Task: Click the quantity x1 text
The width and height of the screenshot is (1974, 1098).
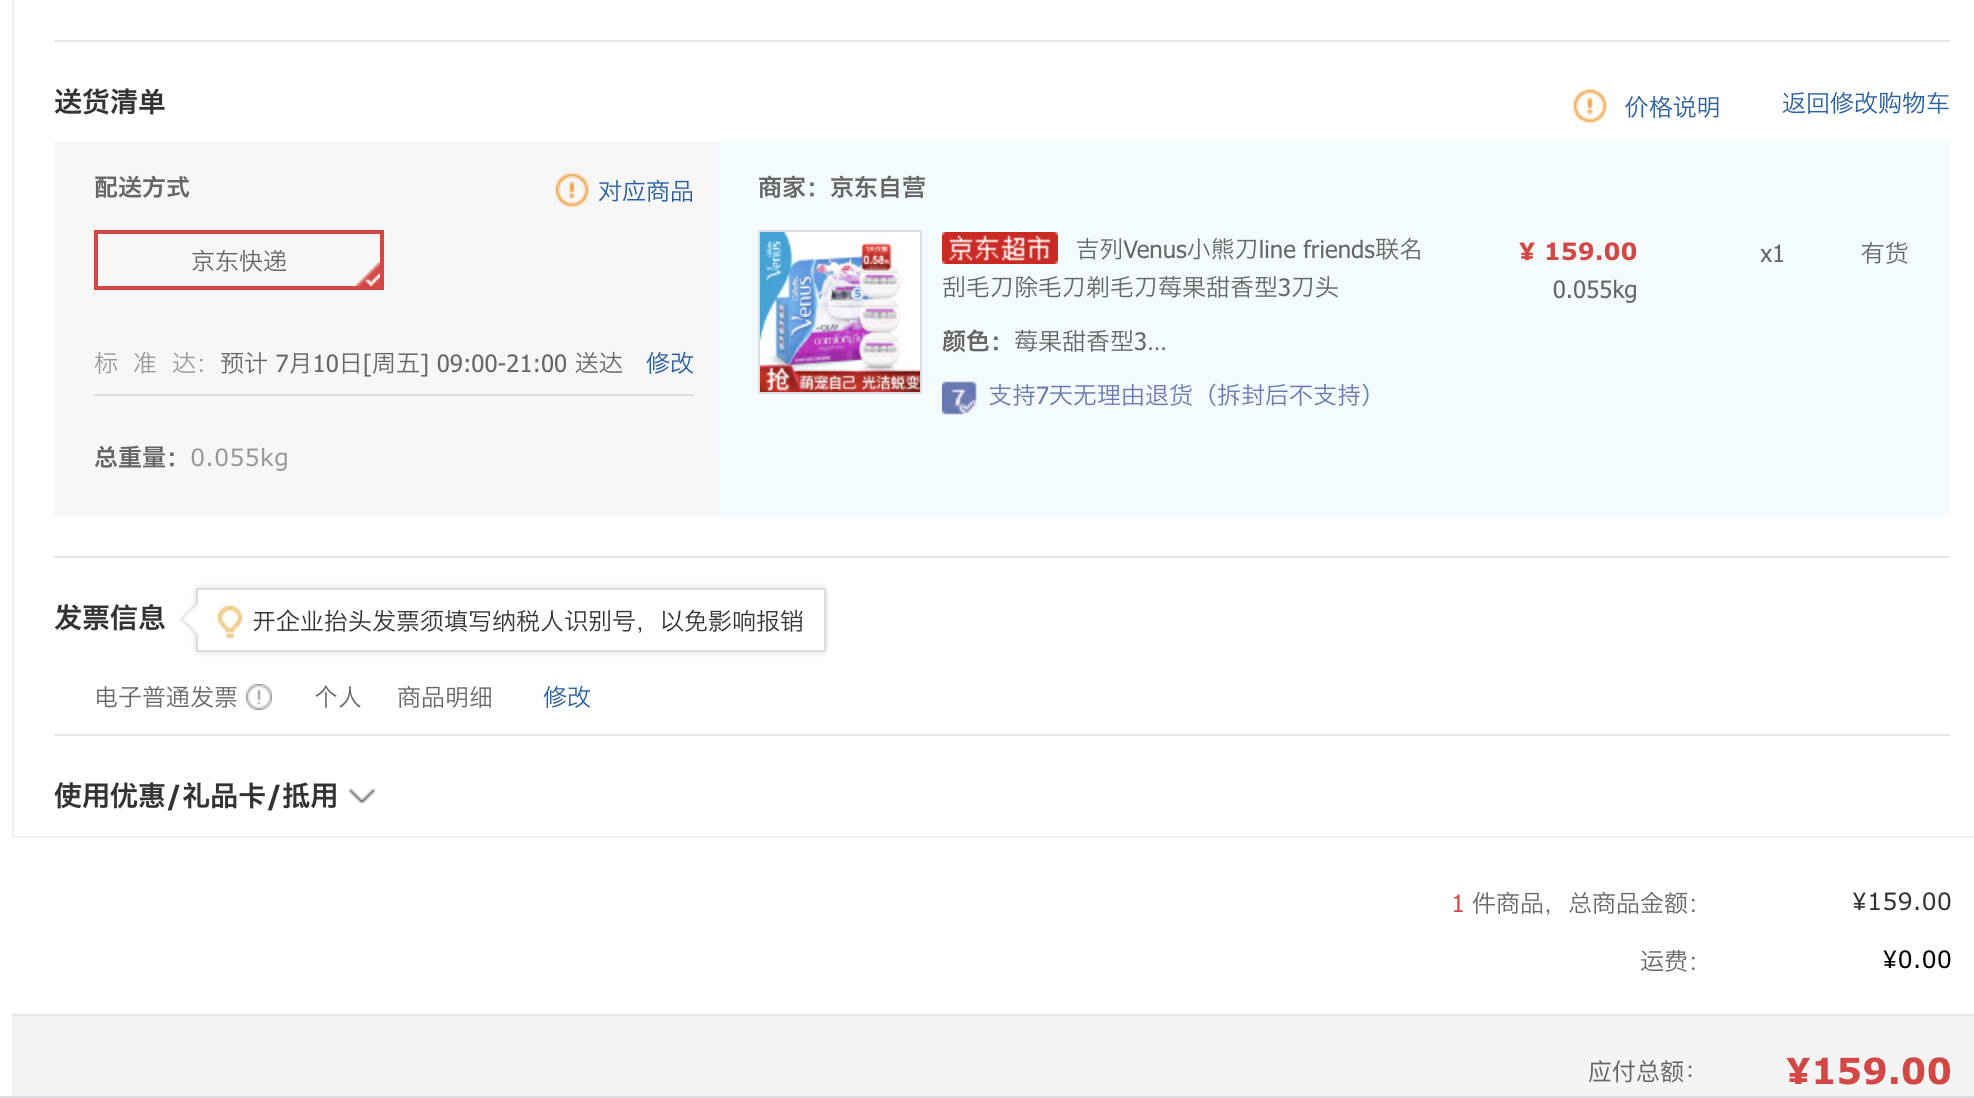Action: point(1771,254)
